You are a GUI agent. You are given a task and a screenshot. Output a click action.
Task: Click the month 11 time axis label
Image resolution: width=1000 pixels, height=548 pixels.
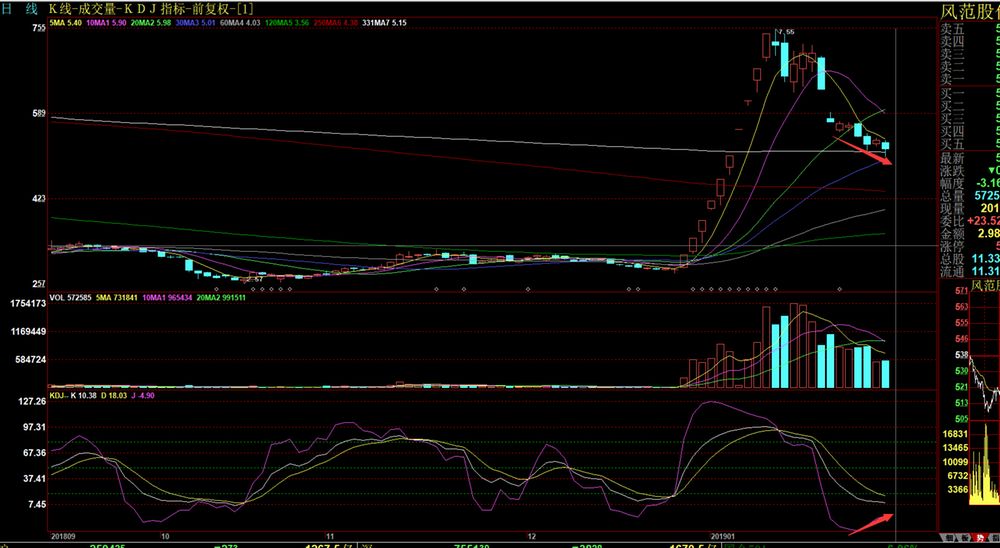click(330, 537)
